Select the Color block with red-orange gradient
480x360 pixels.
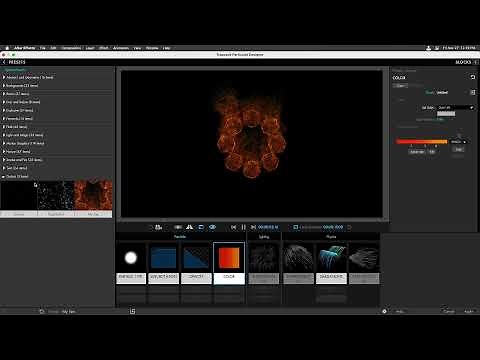(x=229, y=263)
